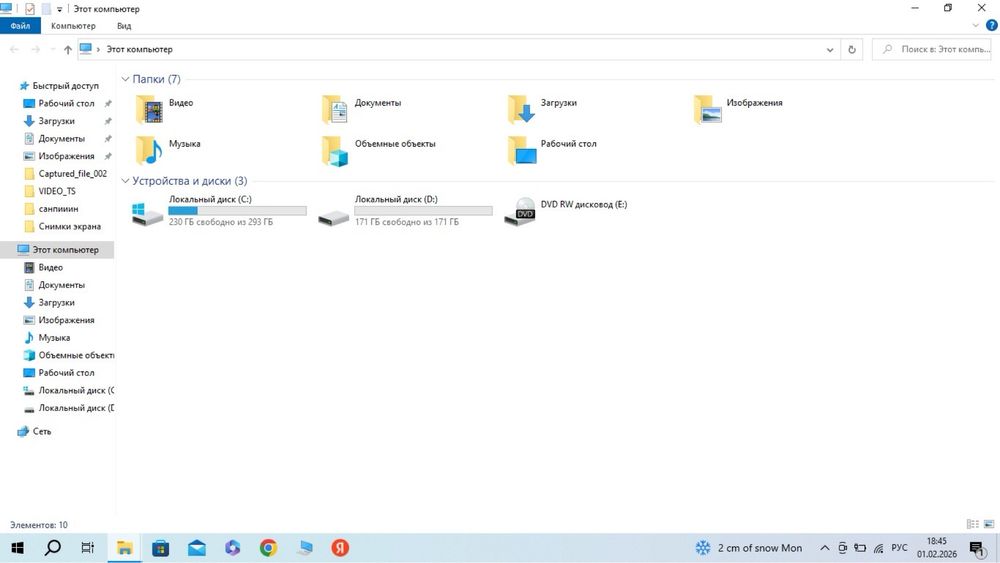Switch to details view icon in status bar
This screenshot has width=1000, height=563.
coord(973,524)
